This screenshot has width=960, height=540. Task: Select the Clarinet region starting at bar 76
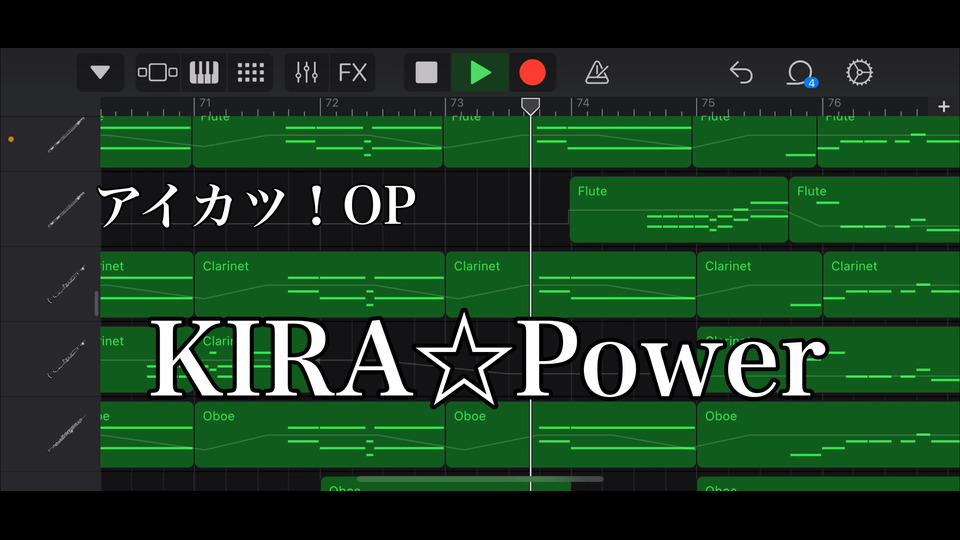coord(891,284)
